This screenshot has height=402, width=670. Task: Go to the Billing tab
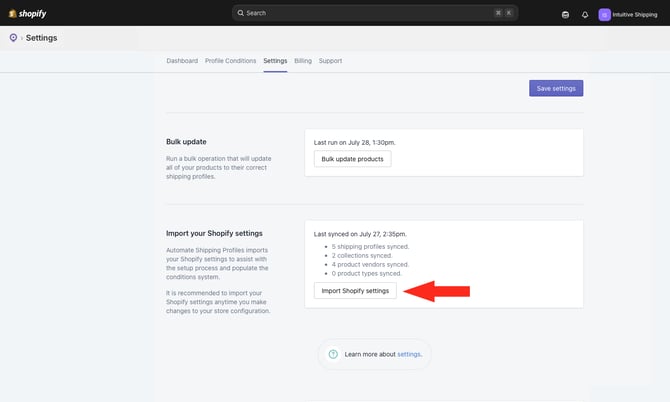coord(303,61)
